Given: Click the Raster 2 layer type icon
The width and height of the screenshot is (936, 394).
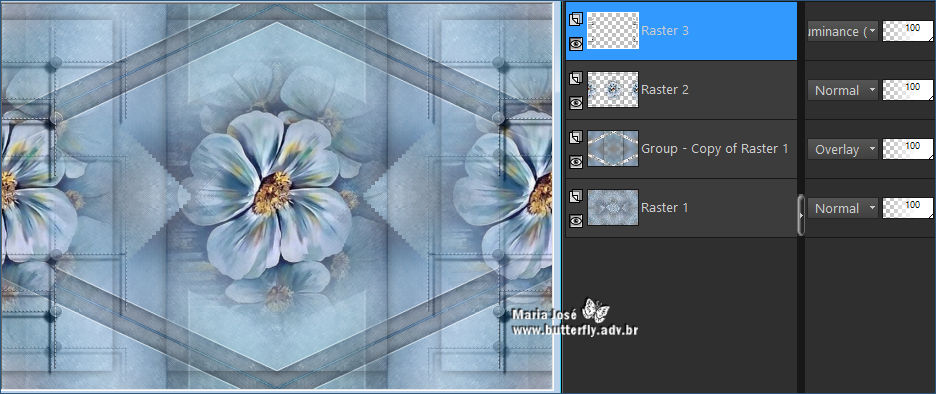Looking at the screenshot, I should [575, 79].
